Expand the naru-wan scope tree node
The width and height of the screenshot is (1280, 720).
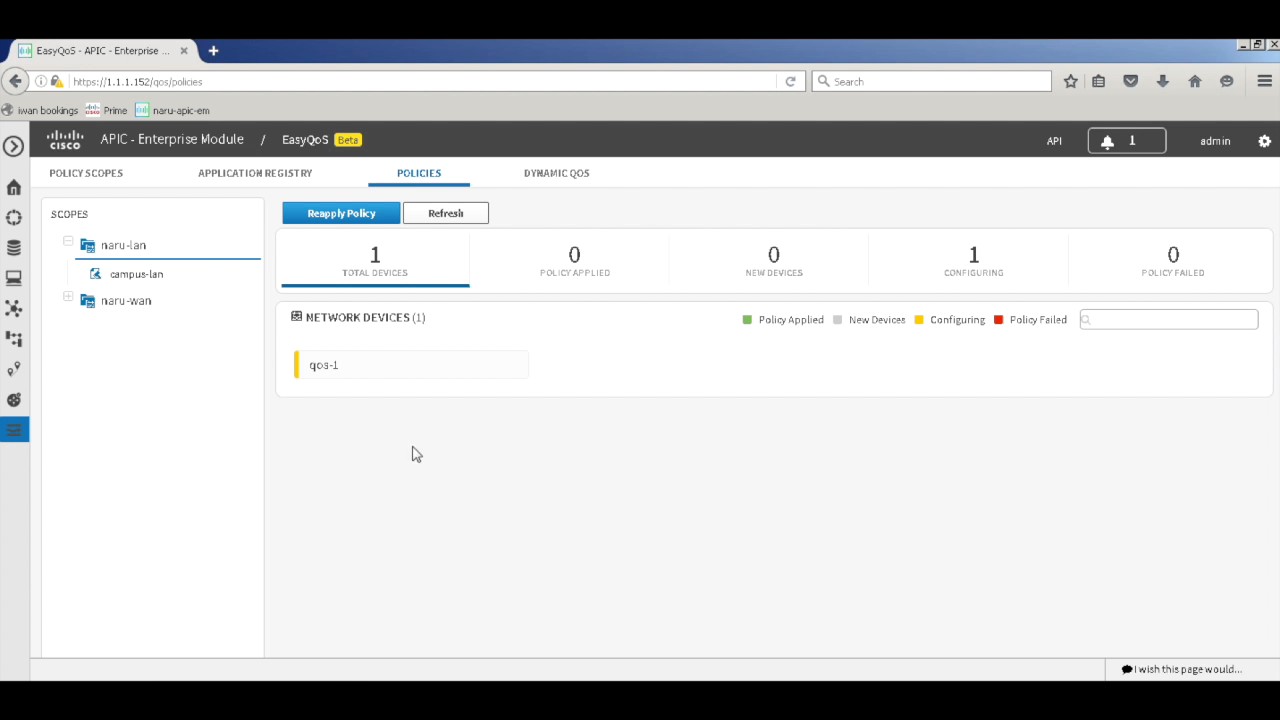click(68, 297)
